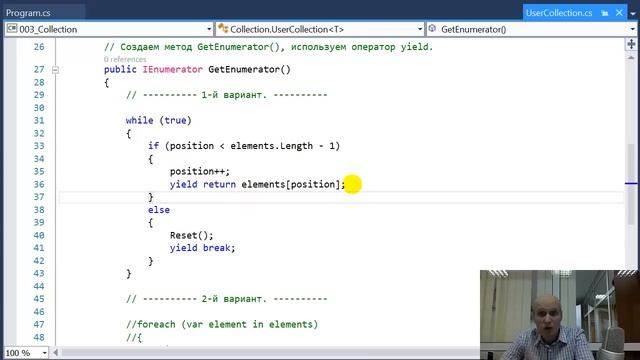Click the public keyword on line 27
This screenshot has height=360, width=640.
(x=120, y=69)
